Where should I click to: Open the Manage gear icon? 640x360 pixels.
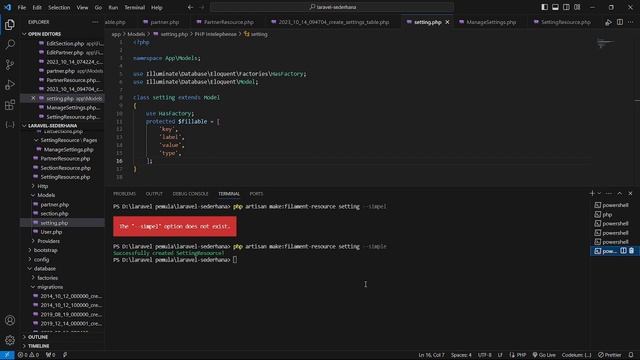click(x=10, y=340)
